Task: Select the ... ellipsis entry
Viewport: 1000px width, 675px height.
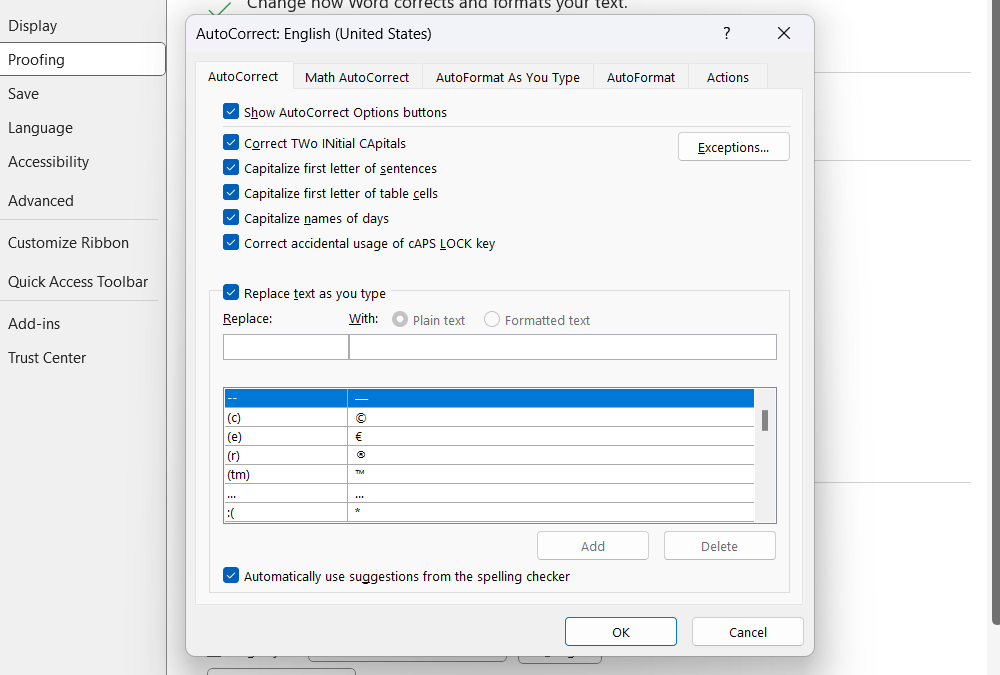Action: click(x=489, y=494)
